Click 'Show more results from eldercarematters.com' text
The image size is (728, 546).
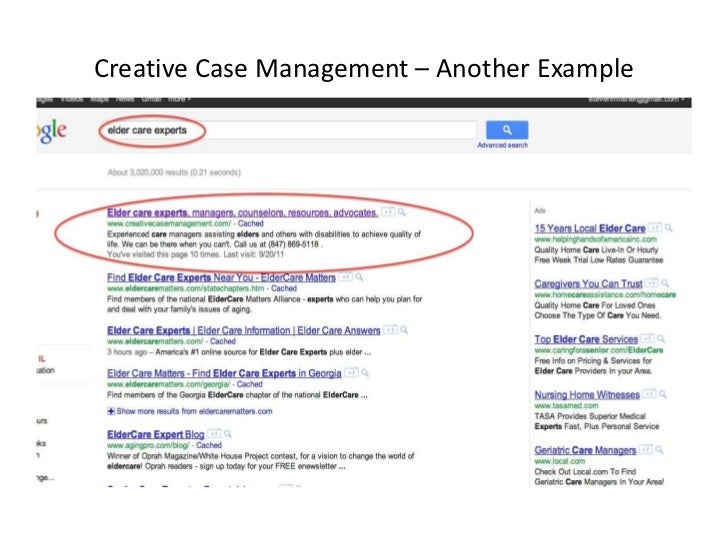(x=195, y=411)
